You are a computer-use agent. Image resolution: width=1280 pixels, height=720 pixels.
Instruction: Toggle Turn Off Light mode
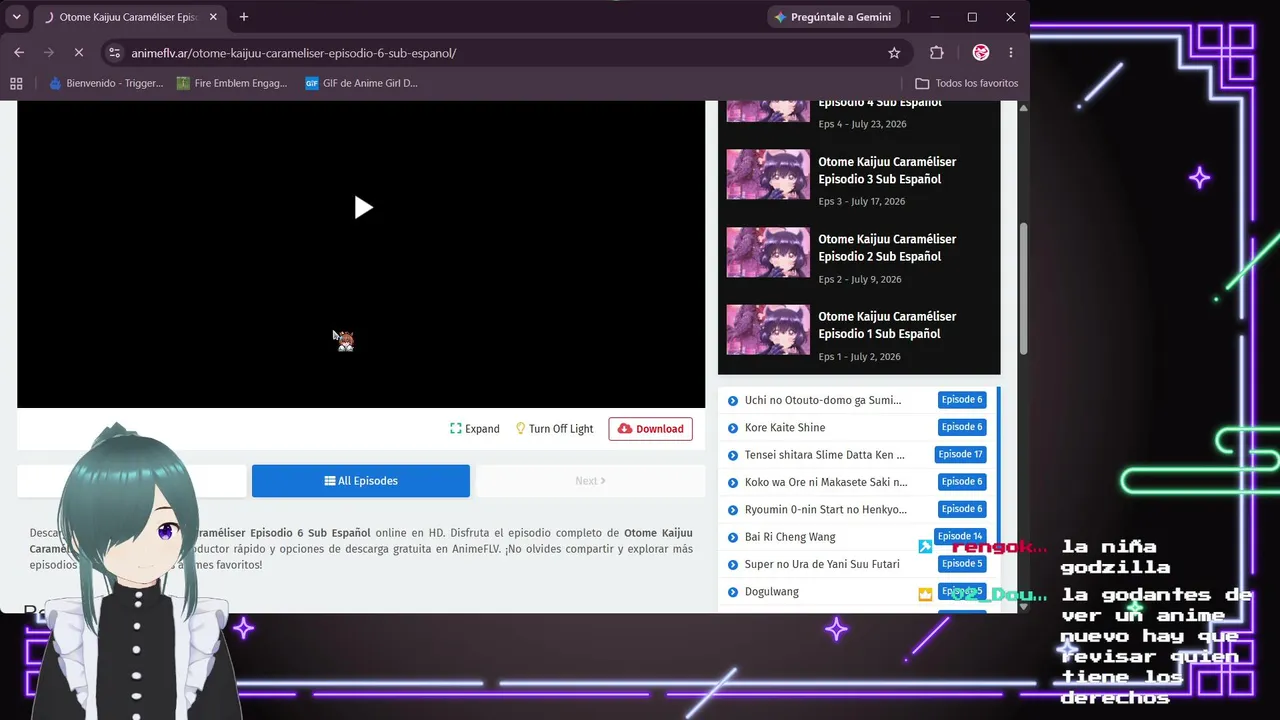pos(555,429)
